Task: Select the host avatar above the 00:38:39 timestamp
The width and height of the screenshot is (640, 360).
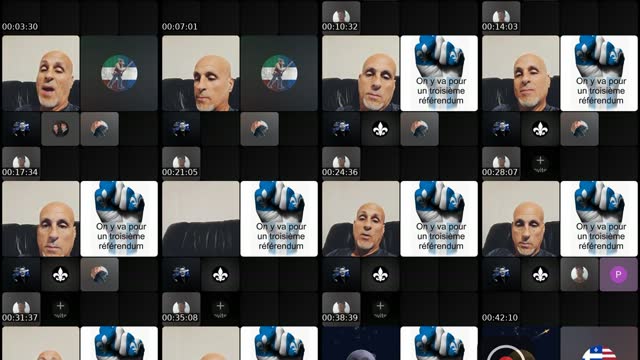Action: (341, 308)
